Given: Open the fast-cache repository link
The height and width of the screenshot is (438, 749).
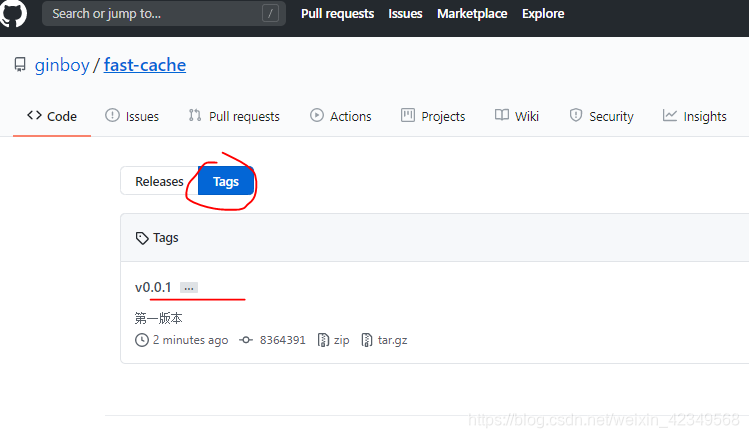Looking at the screenshot, I should click(145, 65).
